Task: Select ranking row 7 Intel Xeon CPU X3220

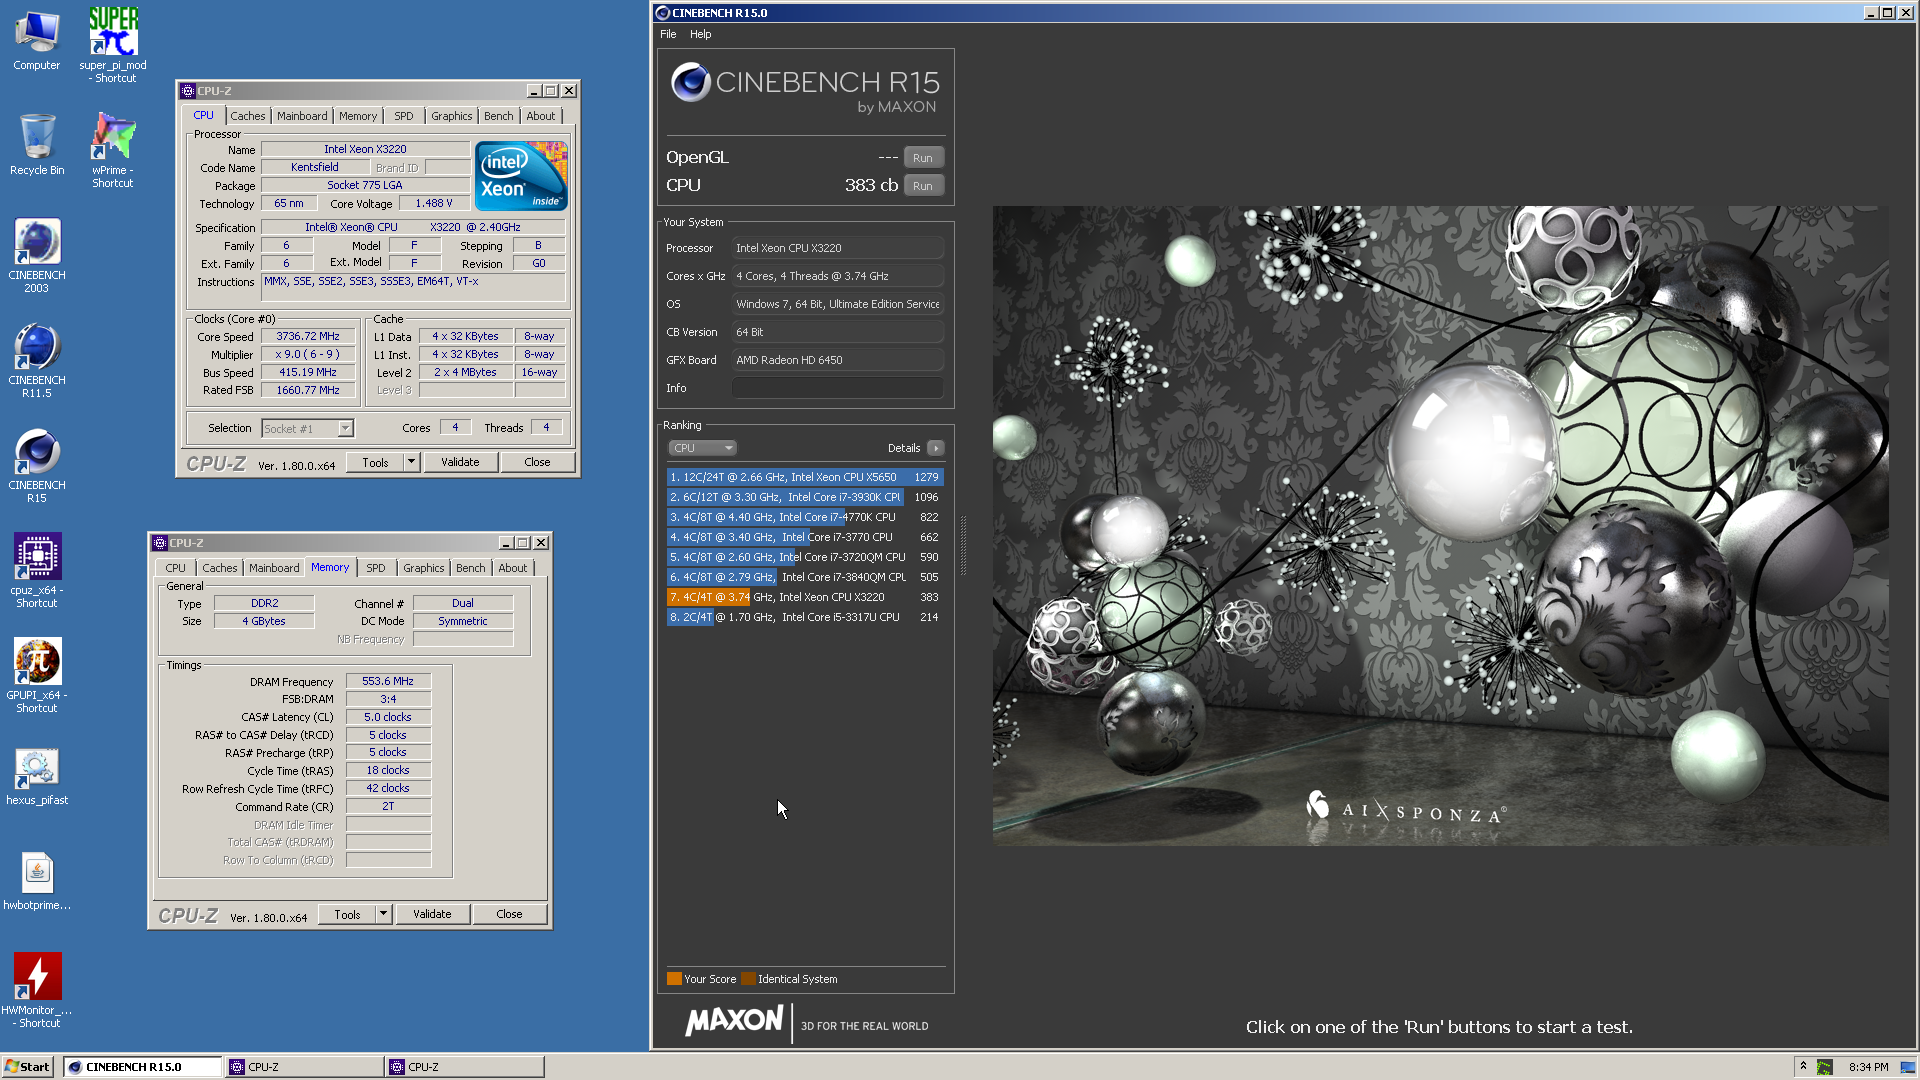Action: click(x=805, y=597)
